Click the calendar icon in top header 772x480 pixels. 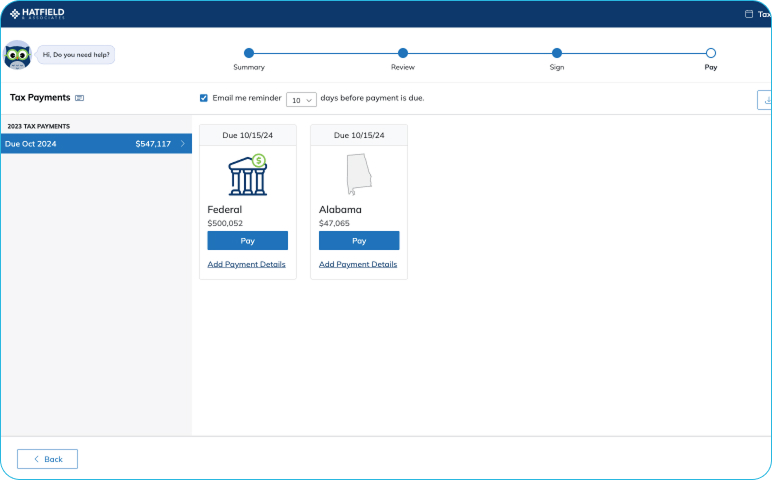click(749, 14)
